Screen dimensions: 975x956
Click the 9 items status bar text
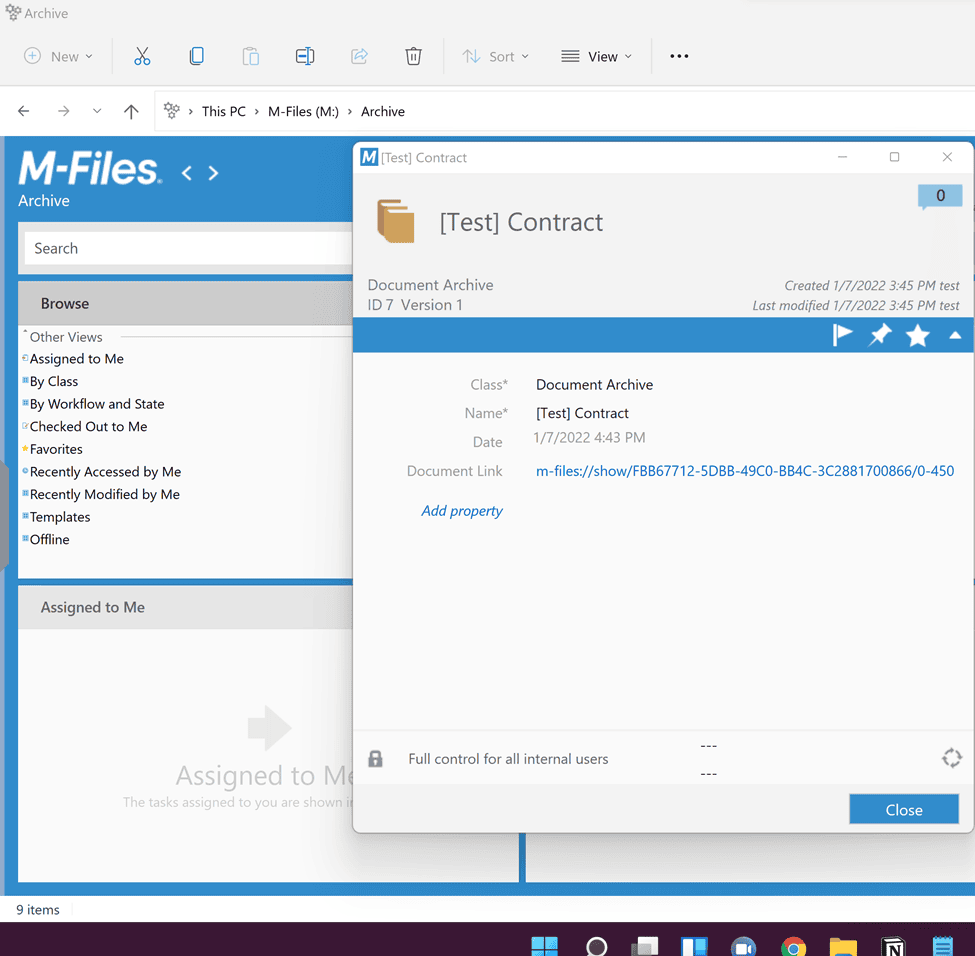(x=38, y=909)
